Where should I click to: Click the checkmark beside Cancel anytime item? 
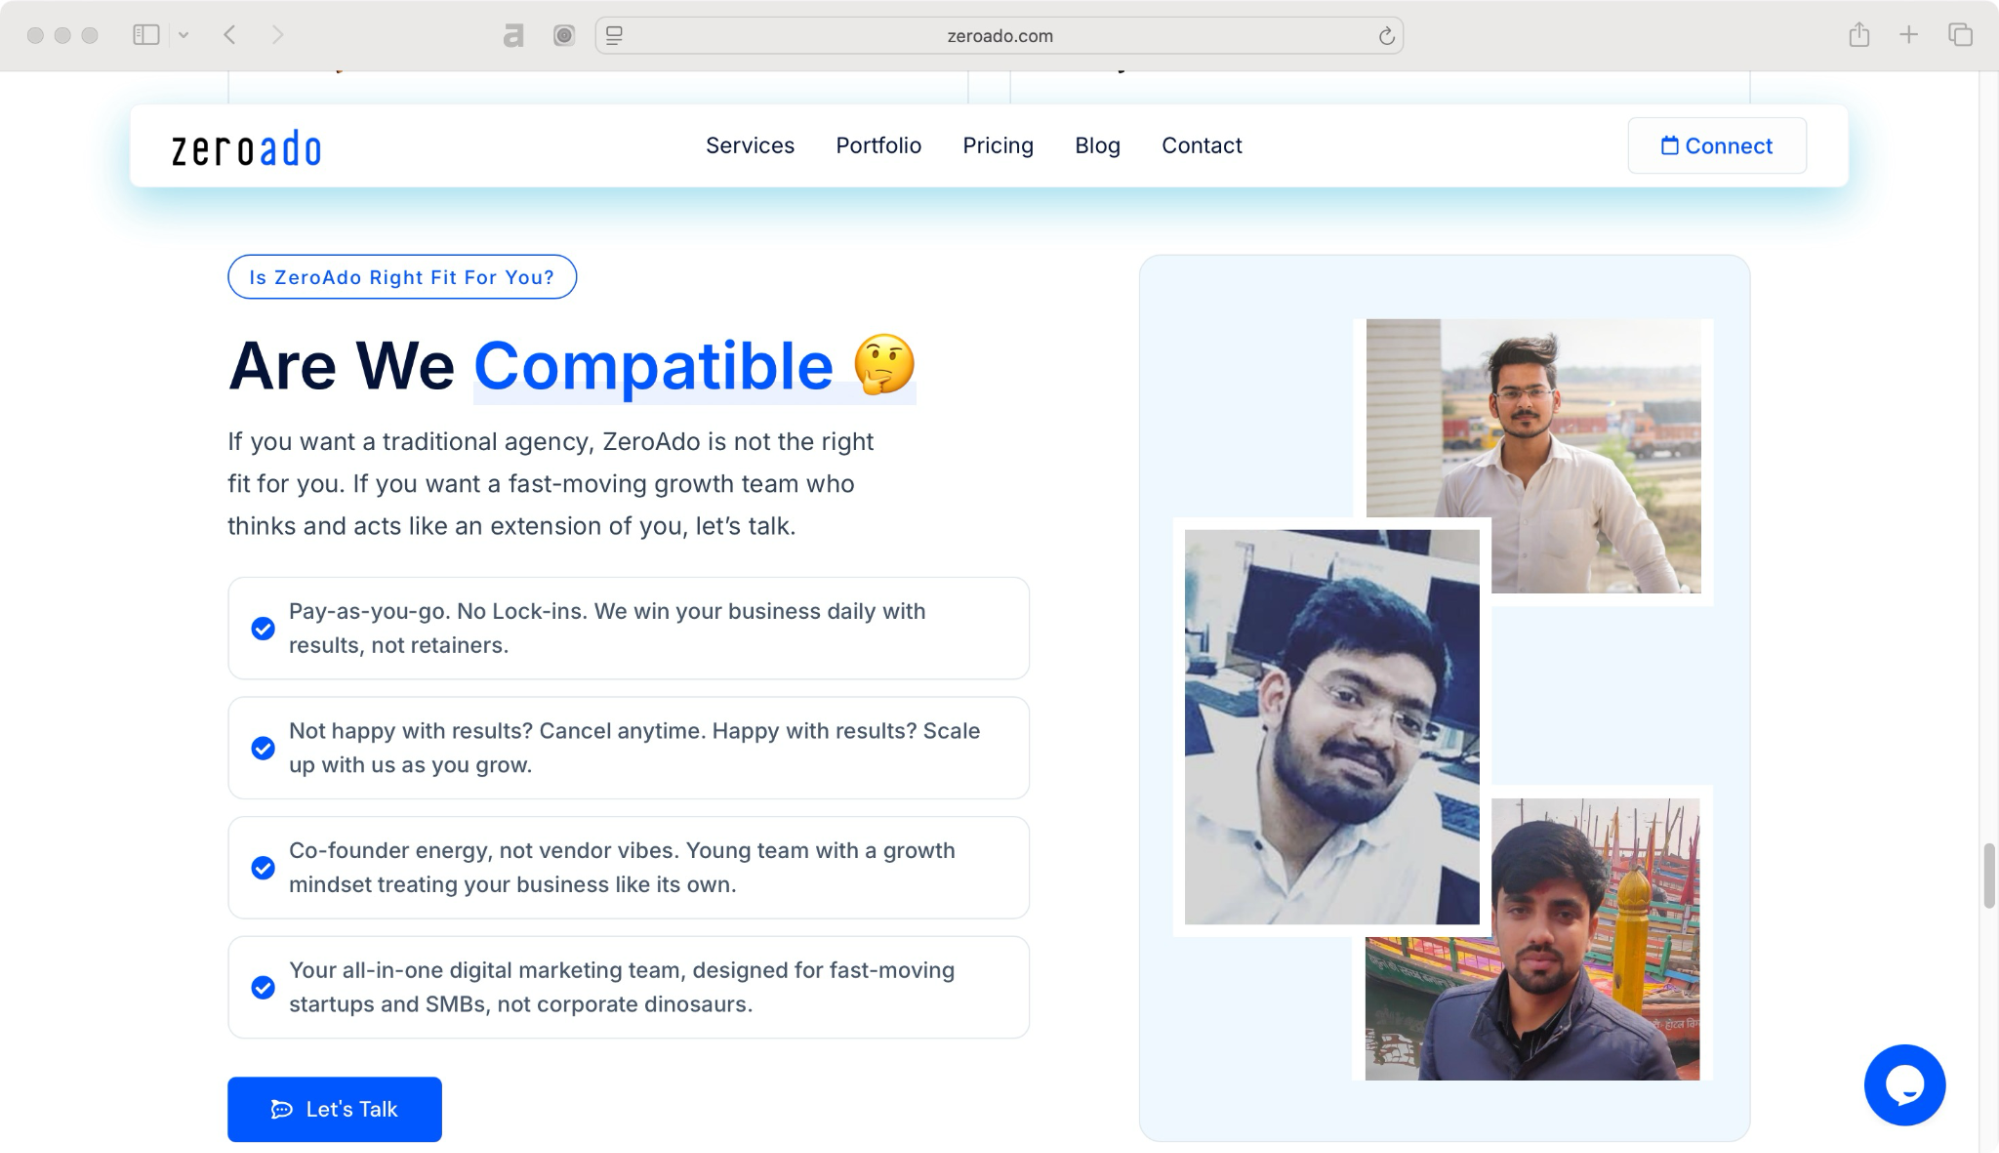tap(263, 748)
